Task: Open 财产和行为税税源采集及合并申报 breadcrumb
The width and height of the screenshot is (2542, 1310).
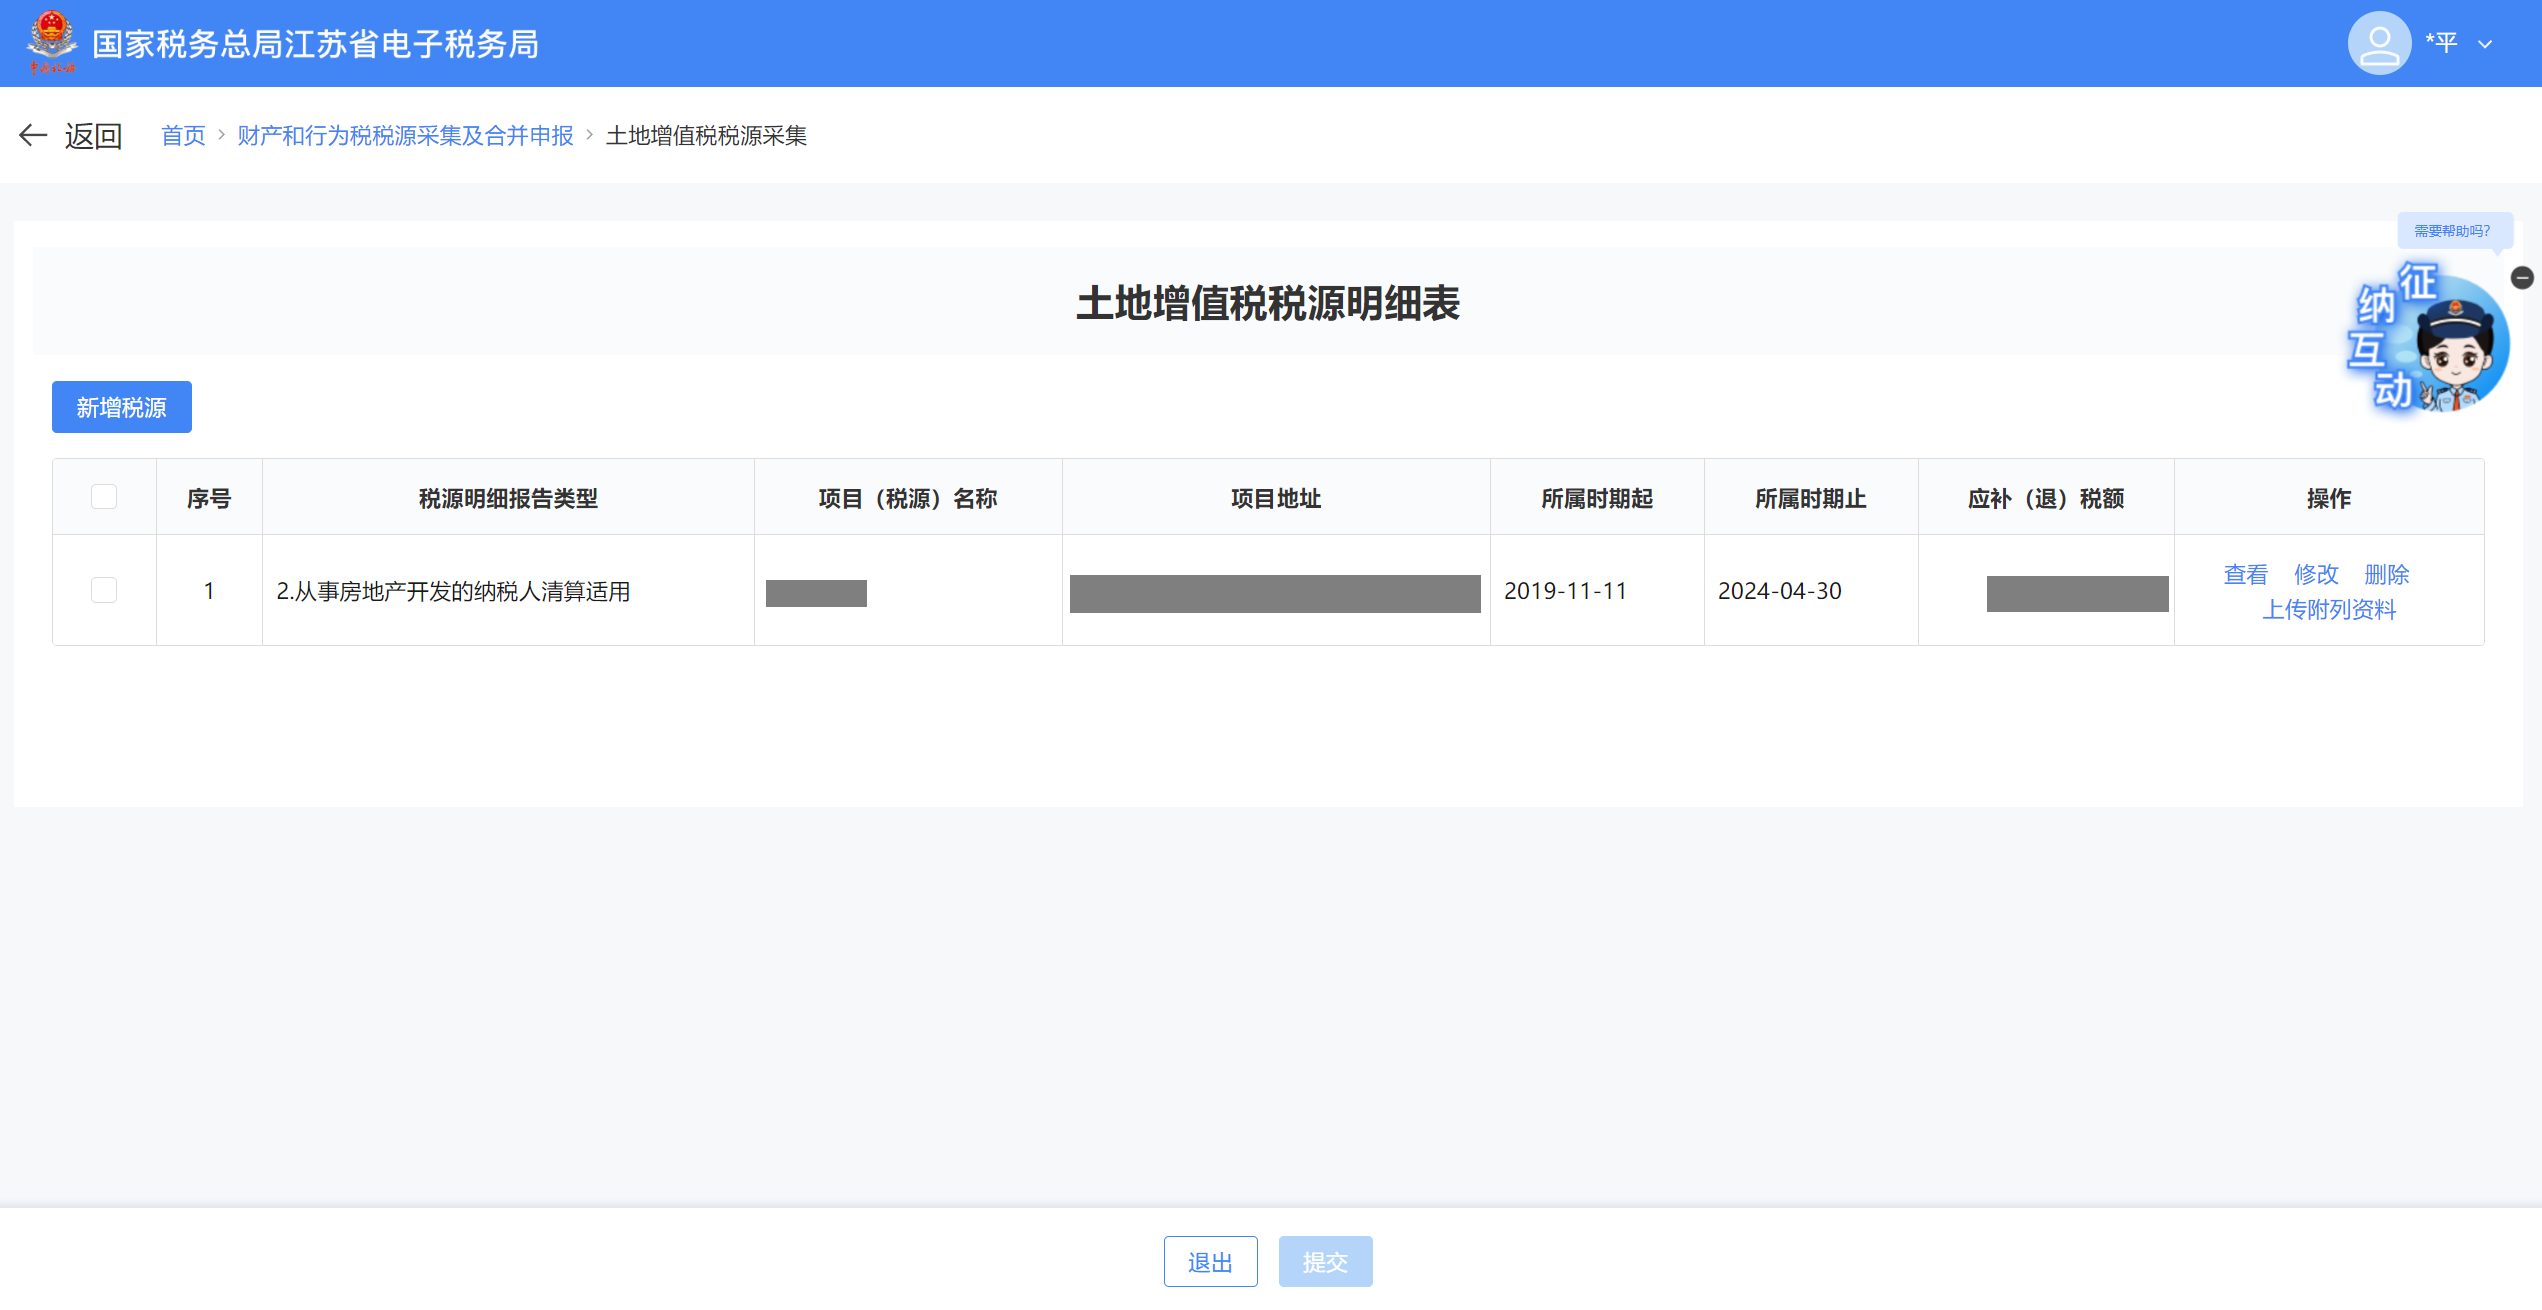Action: (x=405, y=135)
